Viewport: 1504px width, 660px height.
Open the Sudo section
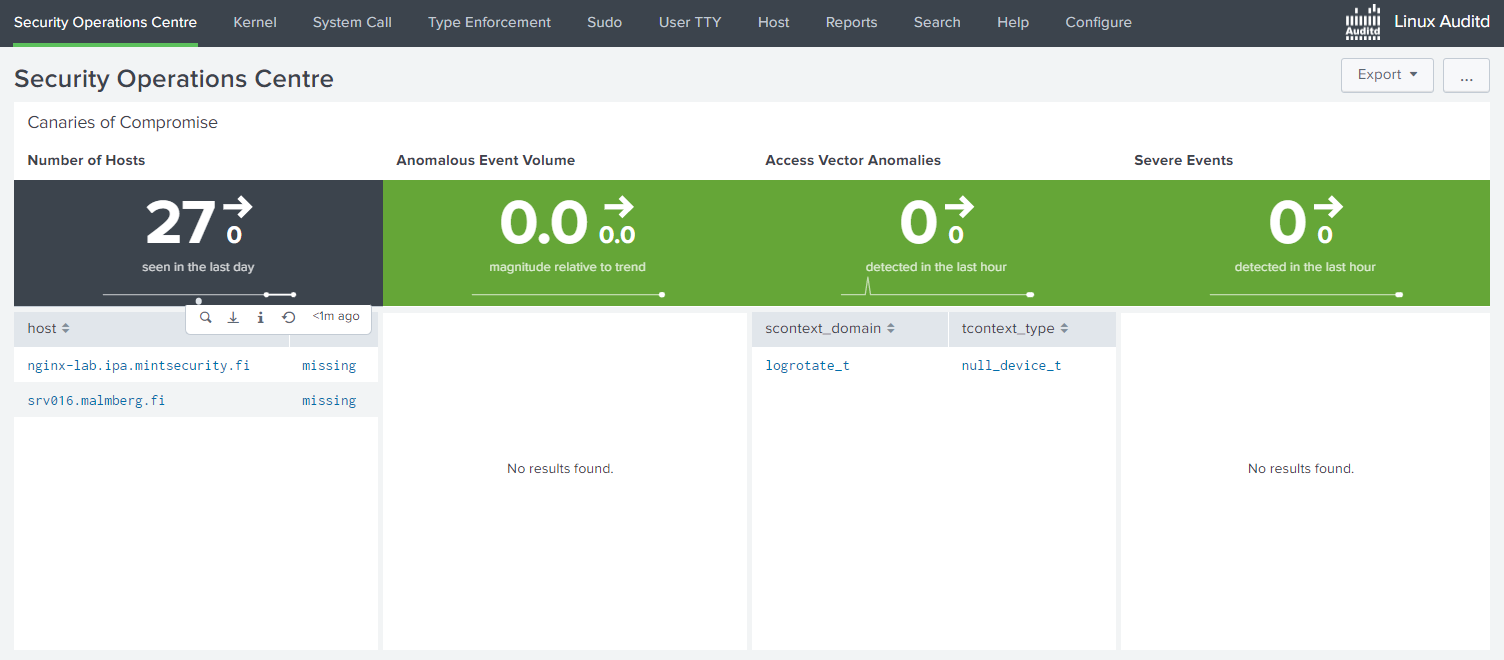(604, 22)
